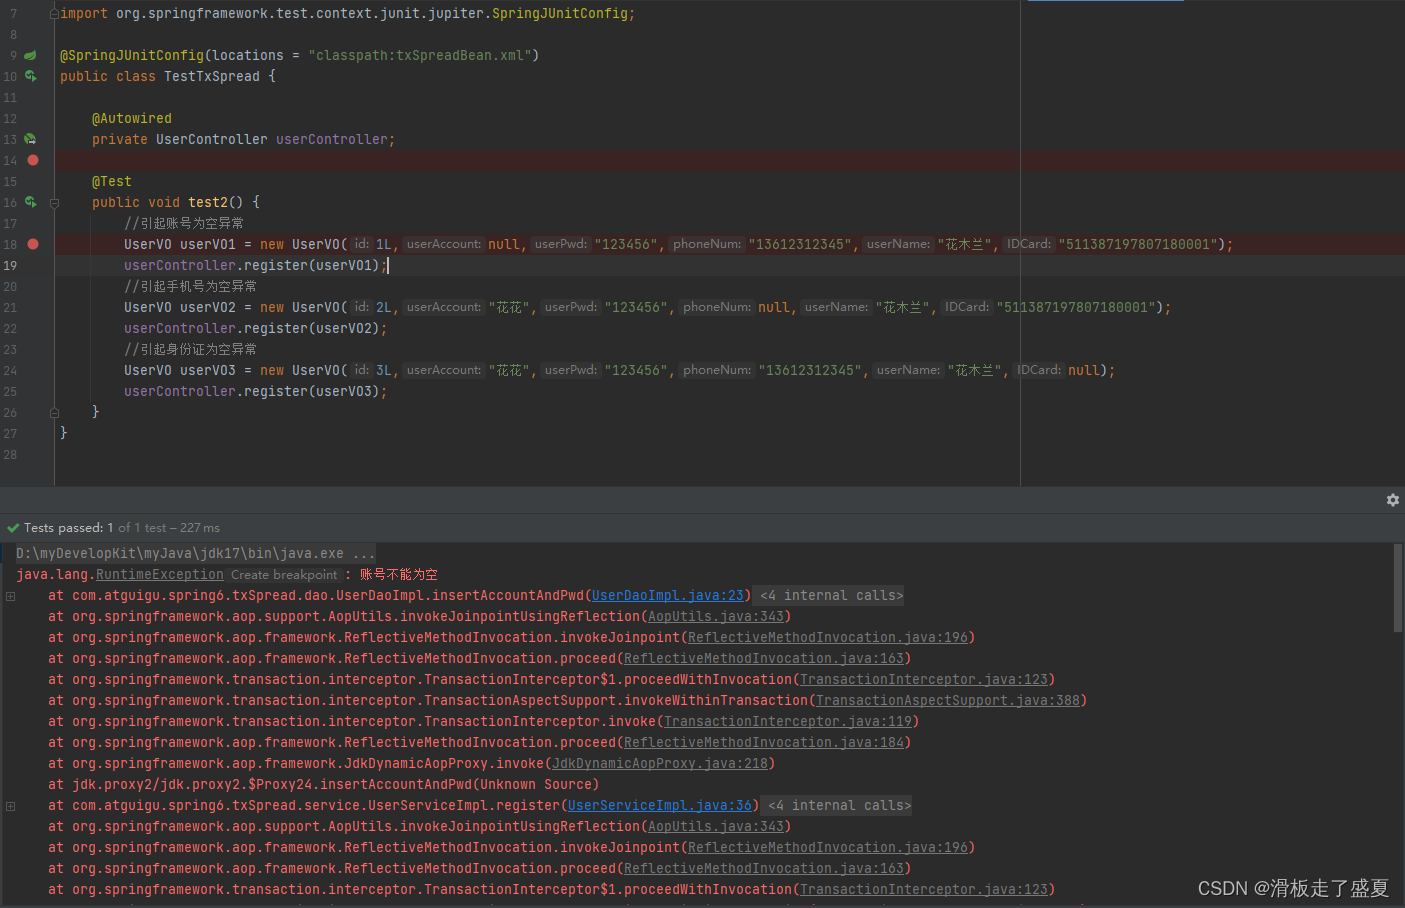
Task: Open the UserServiceImpl.java:36 link
Action: (659, 806)
